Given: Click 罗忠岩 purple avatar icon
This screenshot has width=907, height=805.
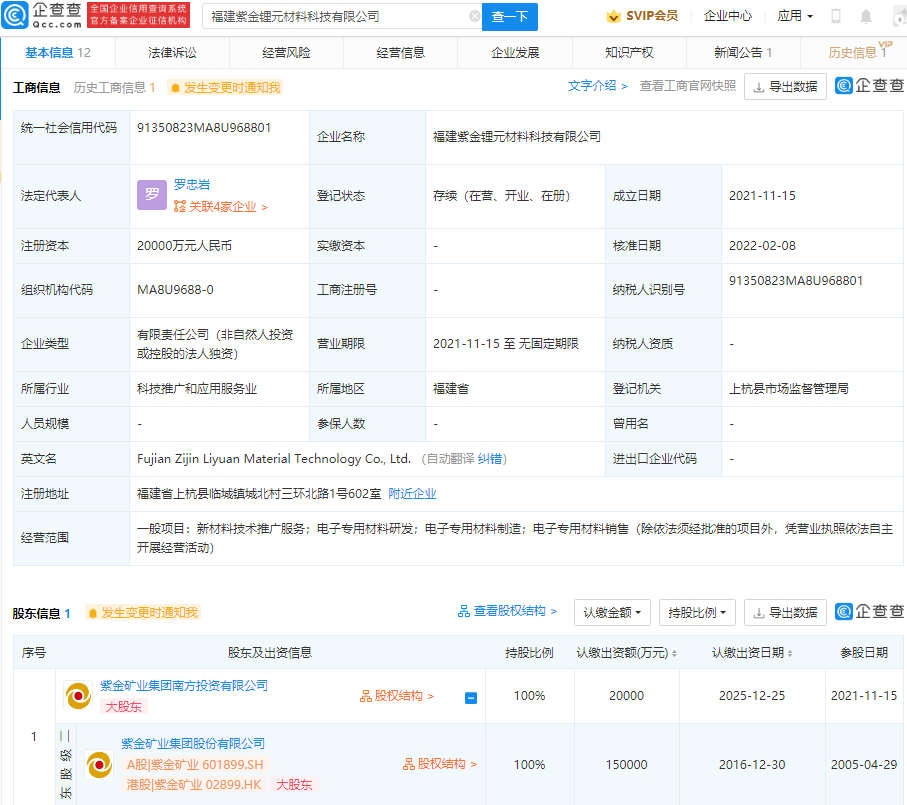Looking at the screenshot, I should click(x=152, y=195).
